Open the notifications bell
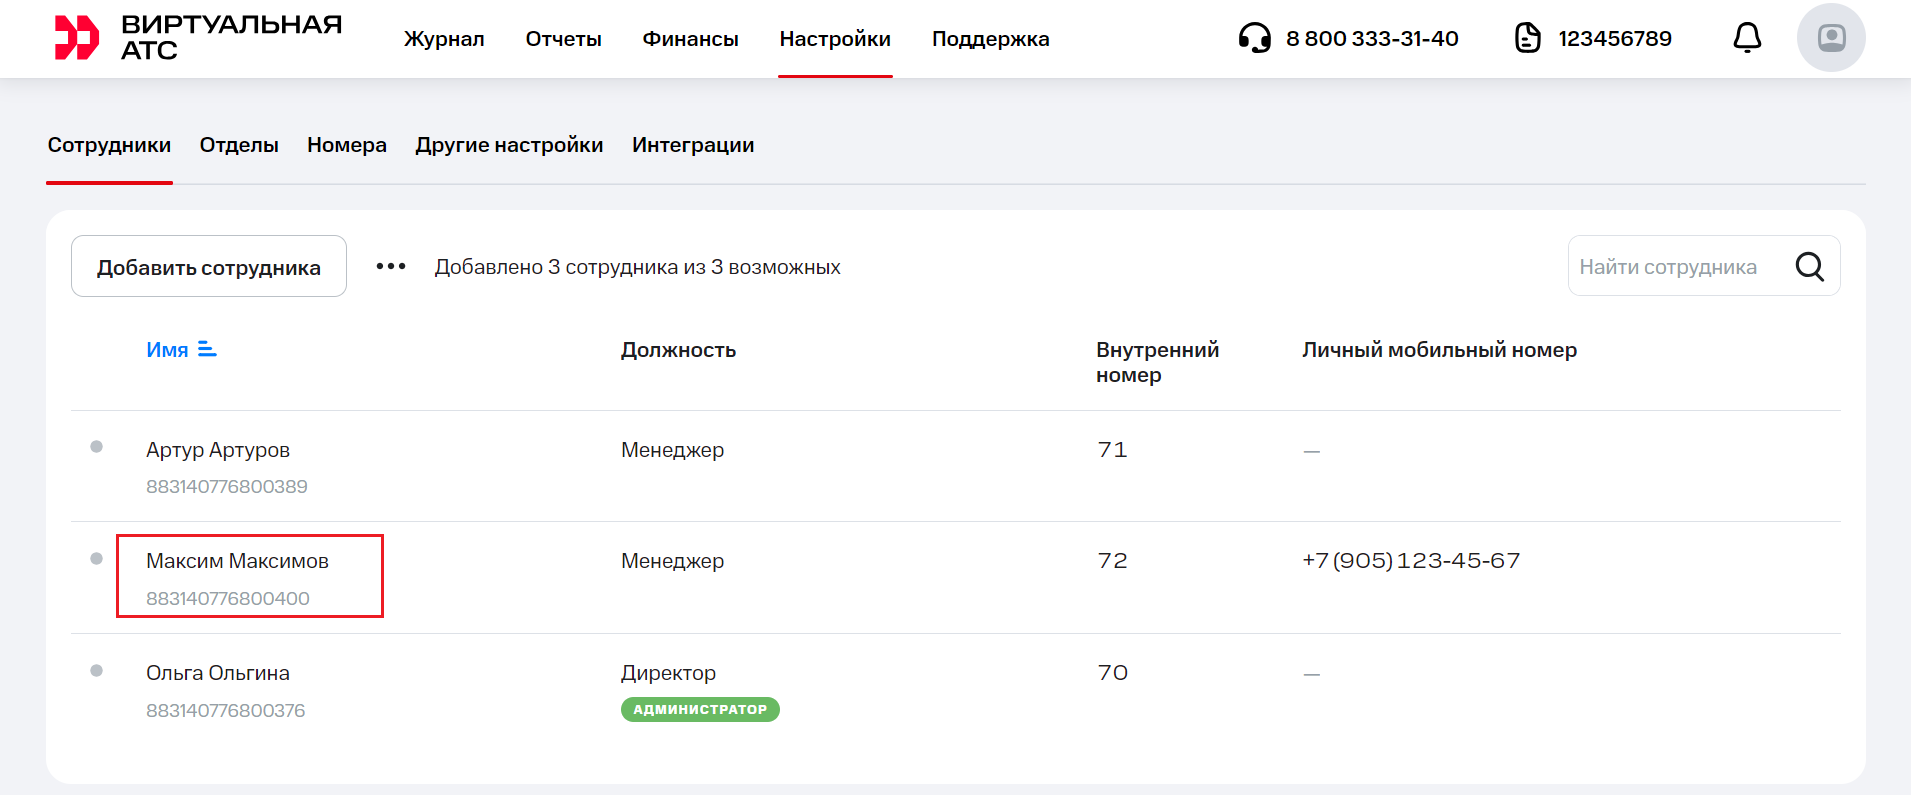Image resolution: width=1911 pixels, height=795 pixels. [1746, 38]
